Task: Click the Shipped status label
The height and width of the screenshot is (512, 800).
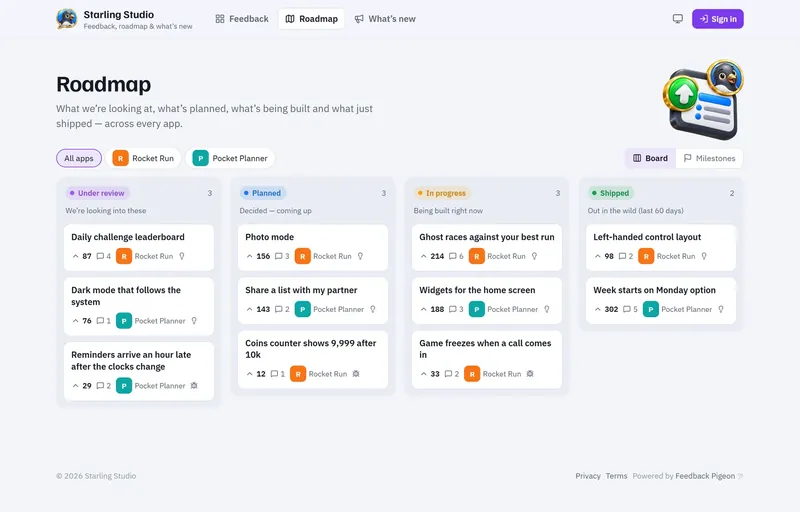Action: (611, 193)
